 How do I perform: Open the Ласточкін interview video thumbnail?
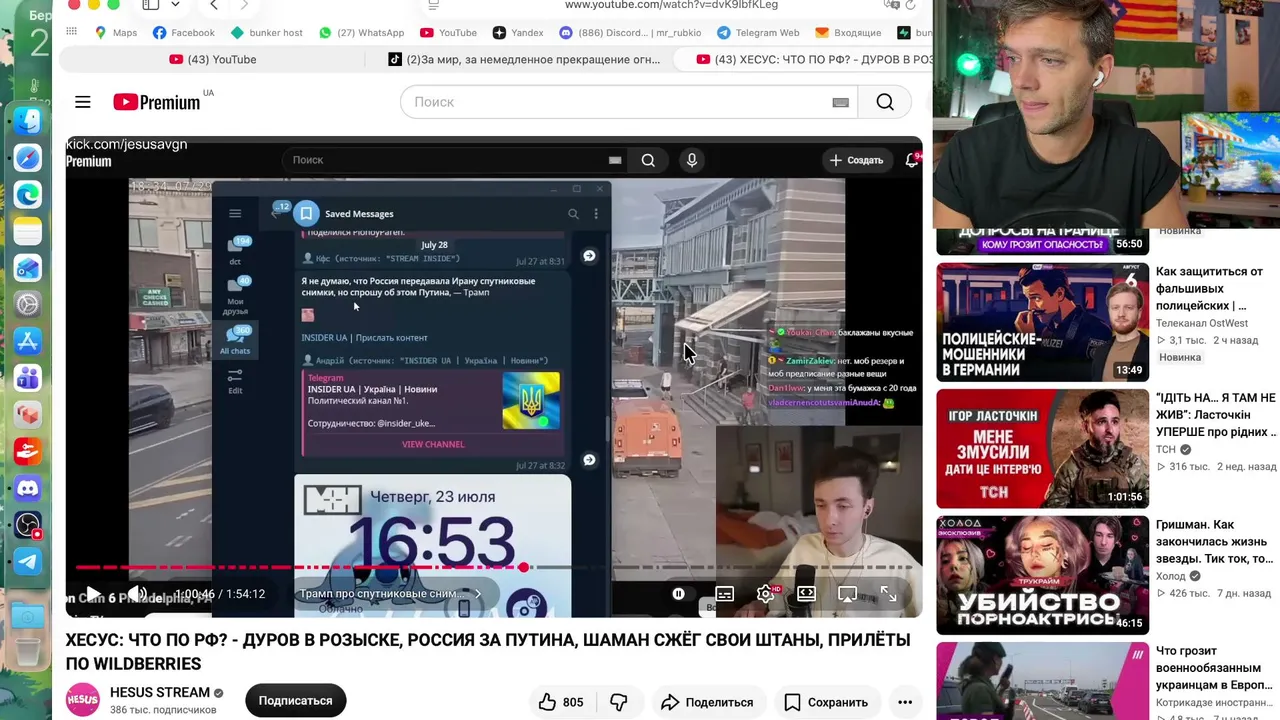coord(1042,448)
